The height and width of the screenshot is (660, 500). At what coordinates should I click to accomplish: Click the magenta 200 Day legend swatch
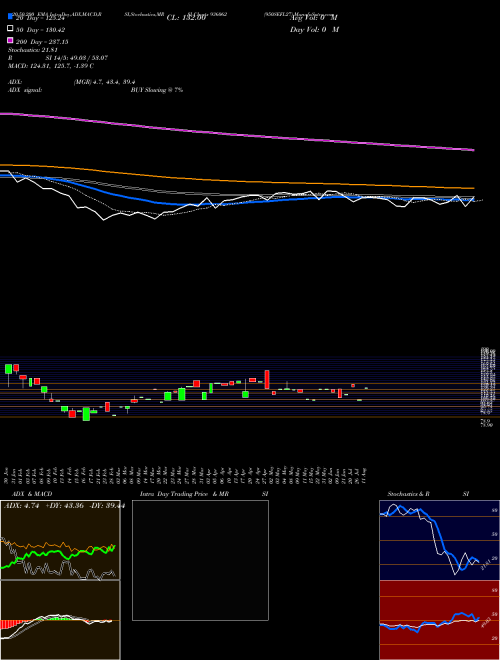pyautogui.click(x=10, y=40)
